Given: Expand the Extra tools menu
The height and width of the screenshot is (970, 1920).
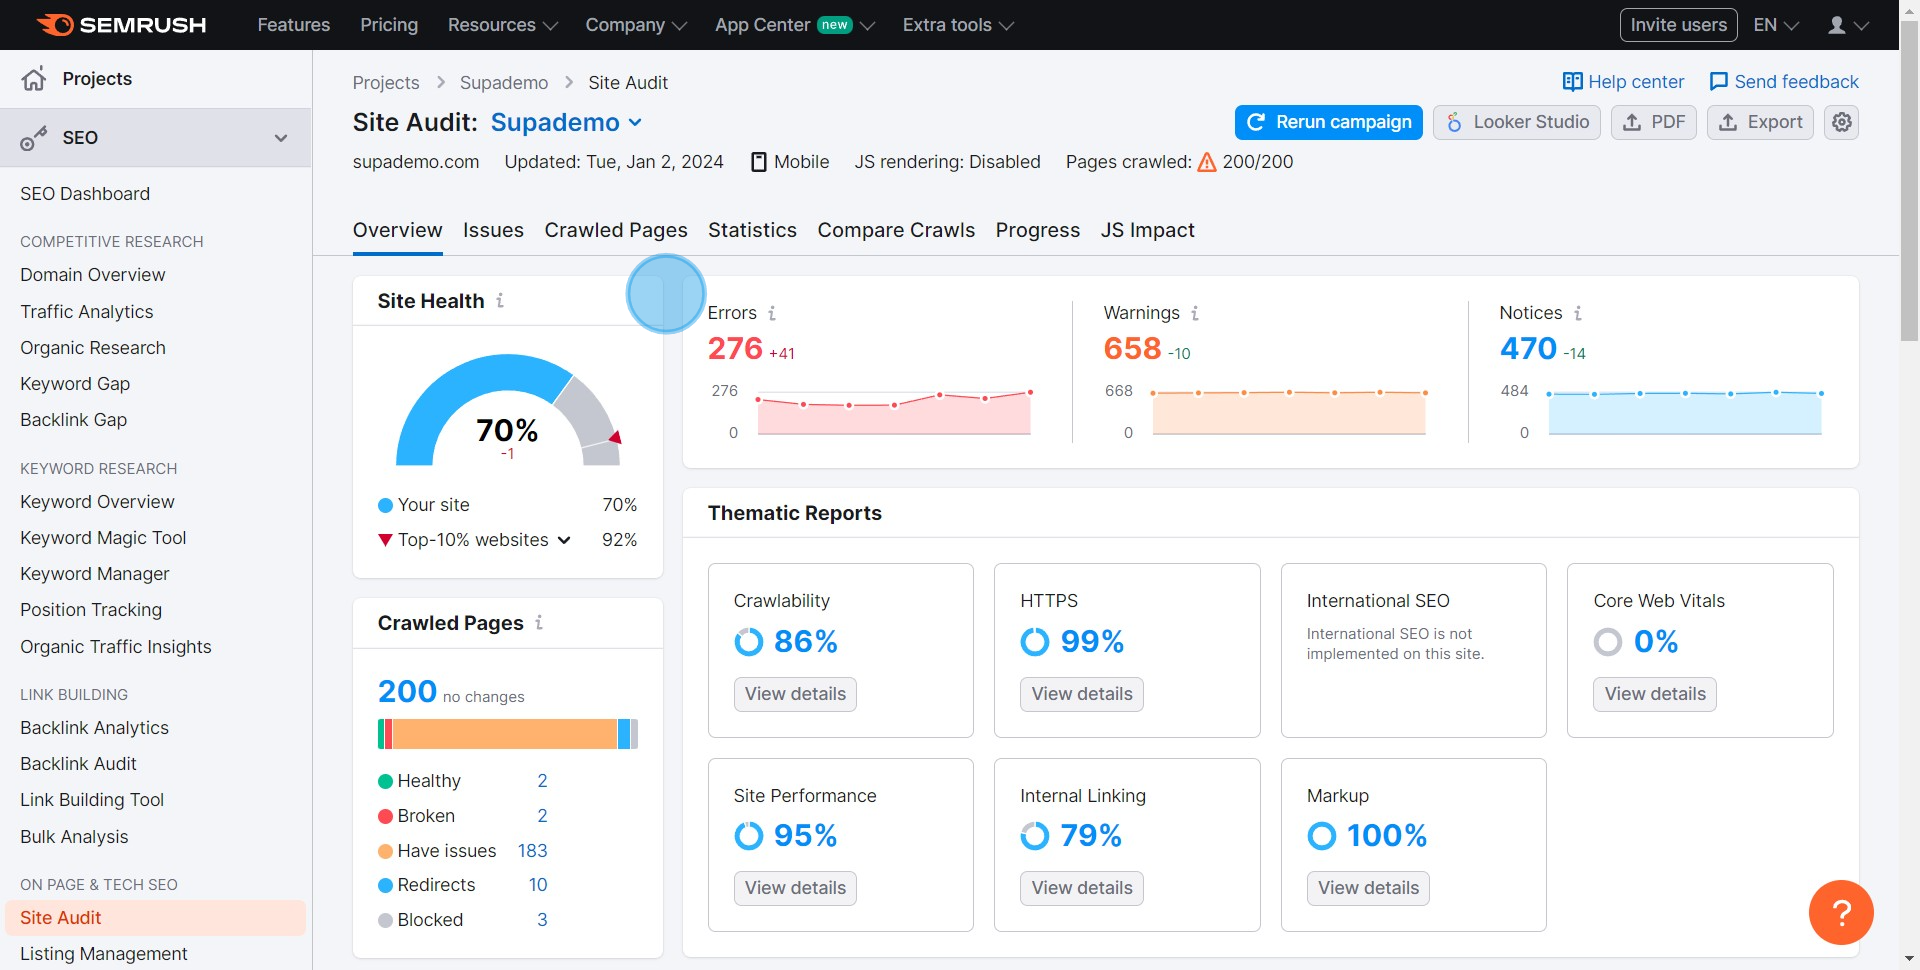Looking at the screenshot, I should coord(958,25).
